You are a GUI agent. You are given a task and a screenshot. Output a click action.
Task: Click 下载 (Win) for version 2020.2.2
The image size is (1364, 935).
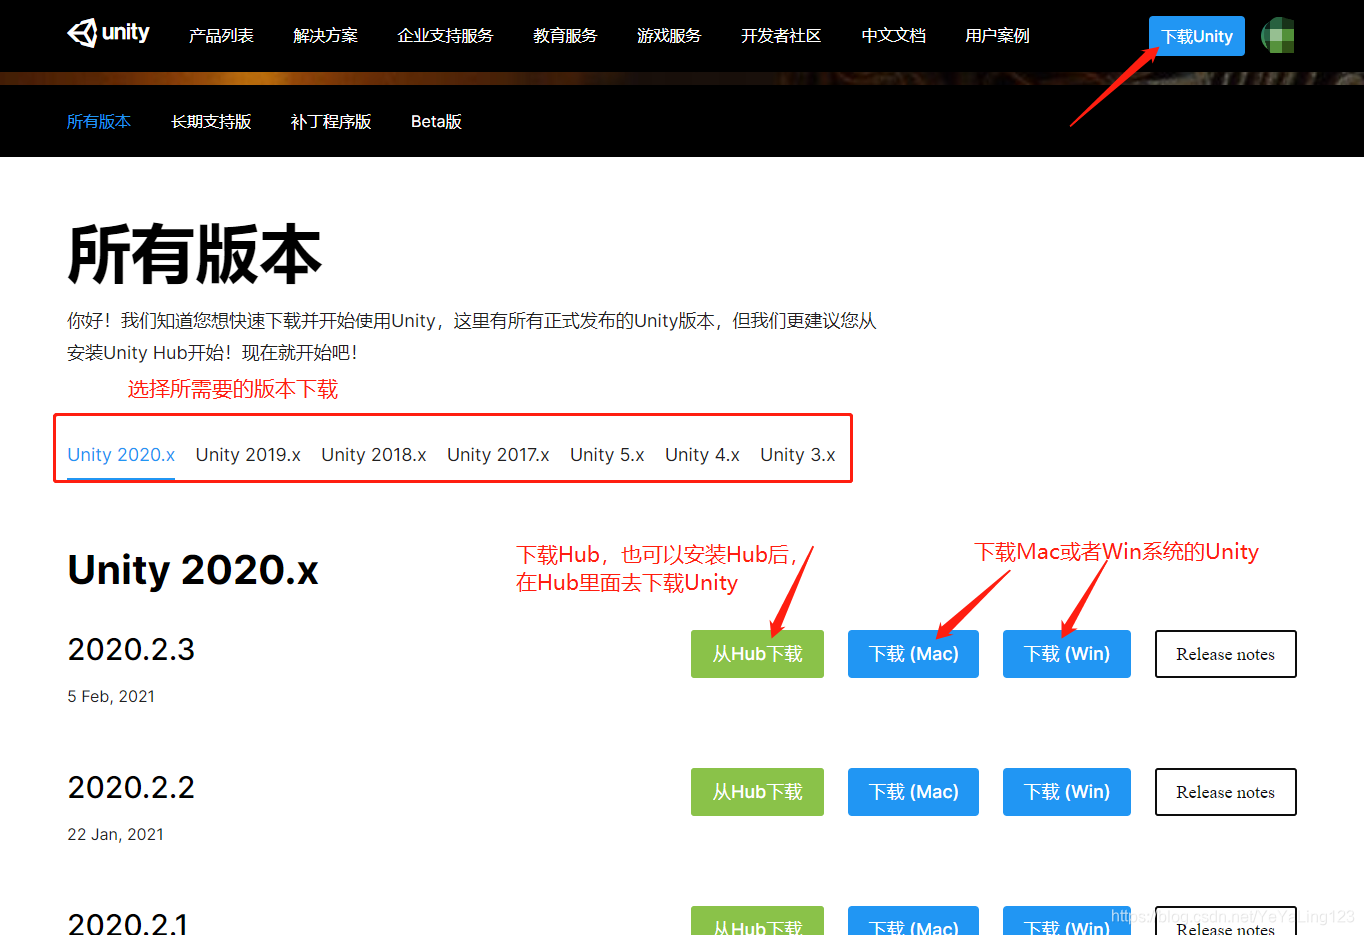click(1067, 792)
